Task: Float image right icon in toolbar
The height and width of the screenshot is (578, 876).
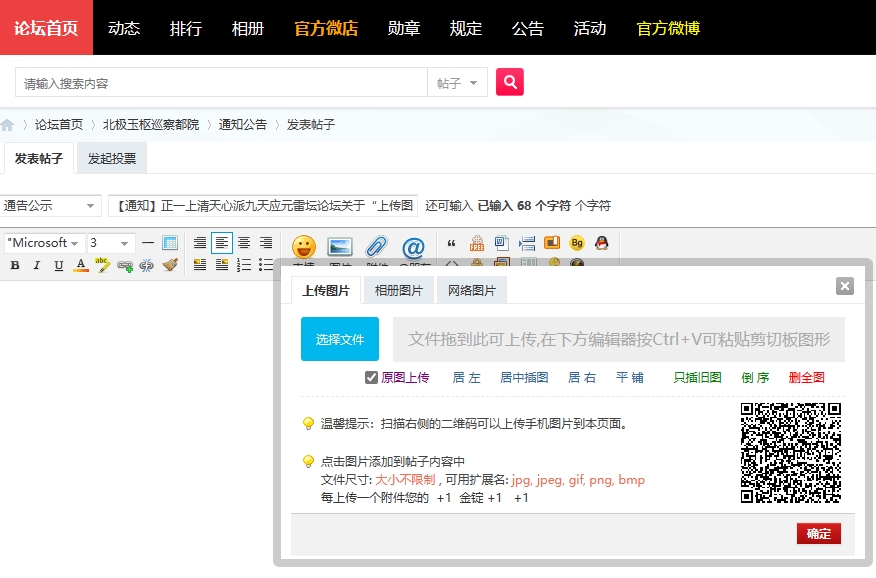Action: (x=222, y=265)
